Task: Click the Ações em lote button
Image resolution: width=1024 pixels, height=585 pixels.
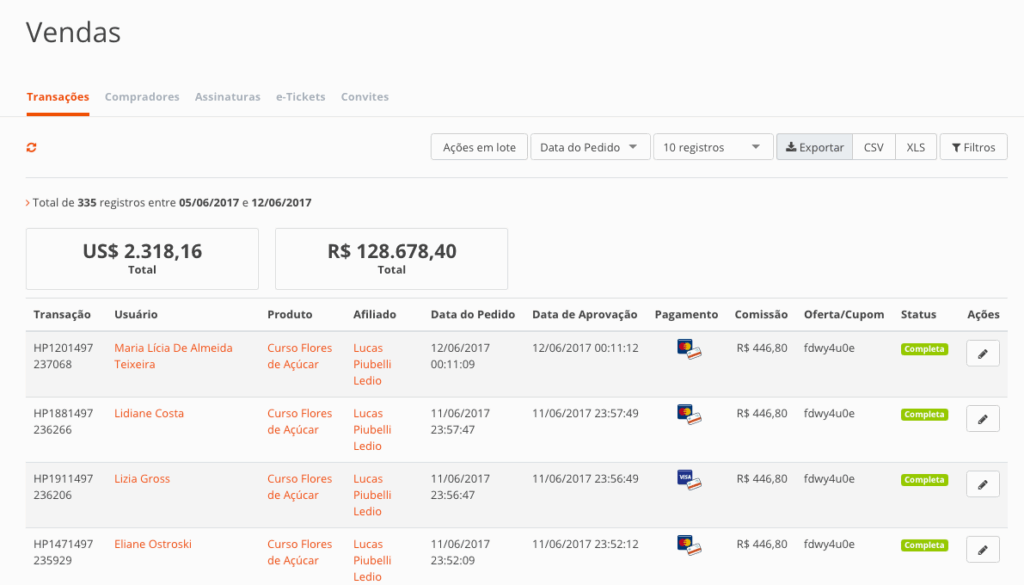Action: (x=479, y=147)
